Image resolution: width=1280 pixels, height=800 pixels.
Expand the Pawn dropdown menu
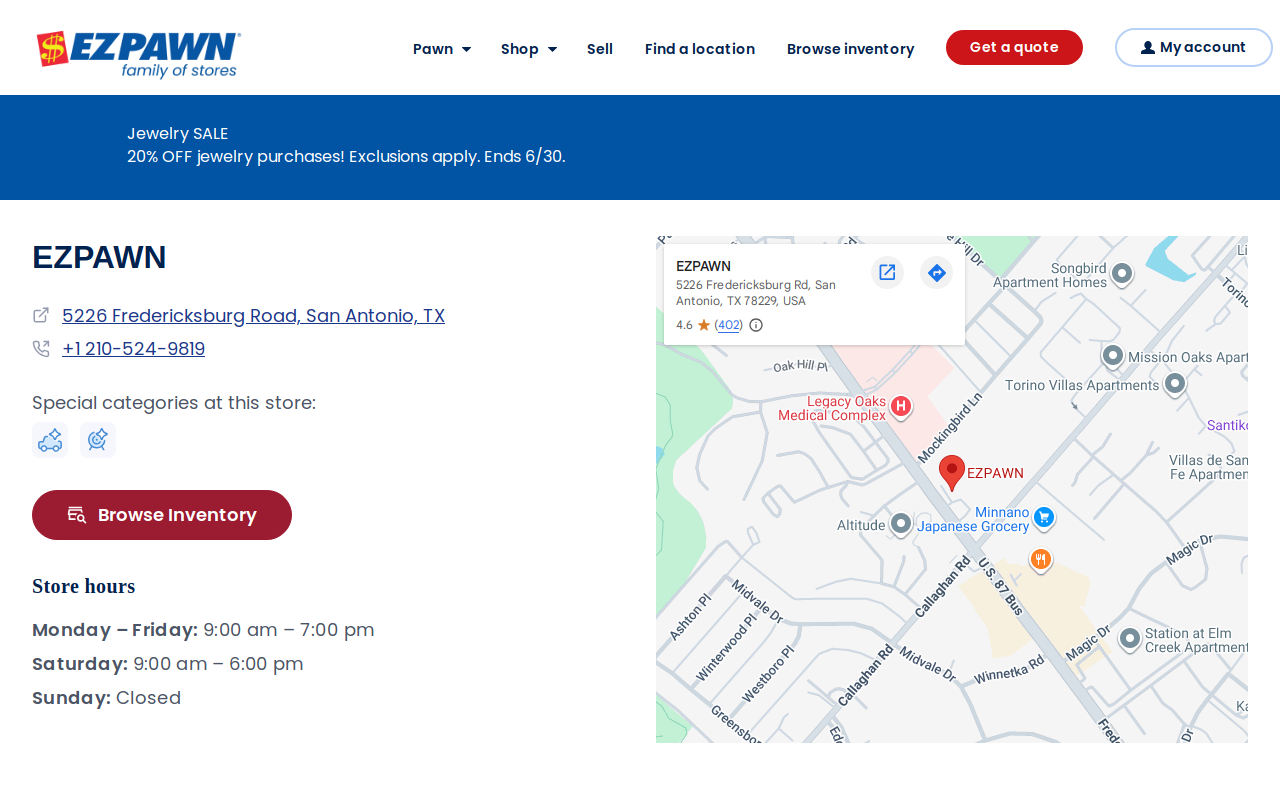tap(442, 49)
